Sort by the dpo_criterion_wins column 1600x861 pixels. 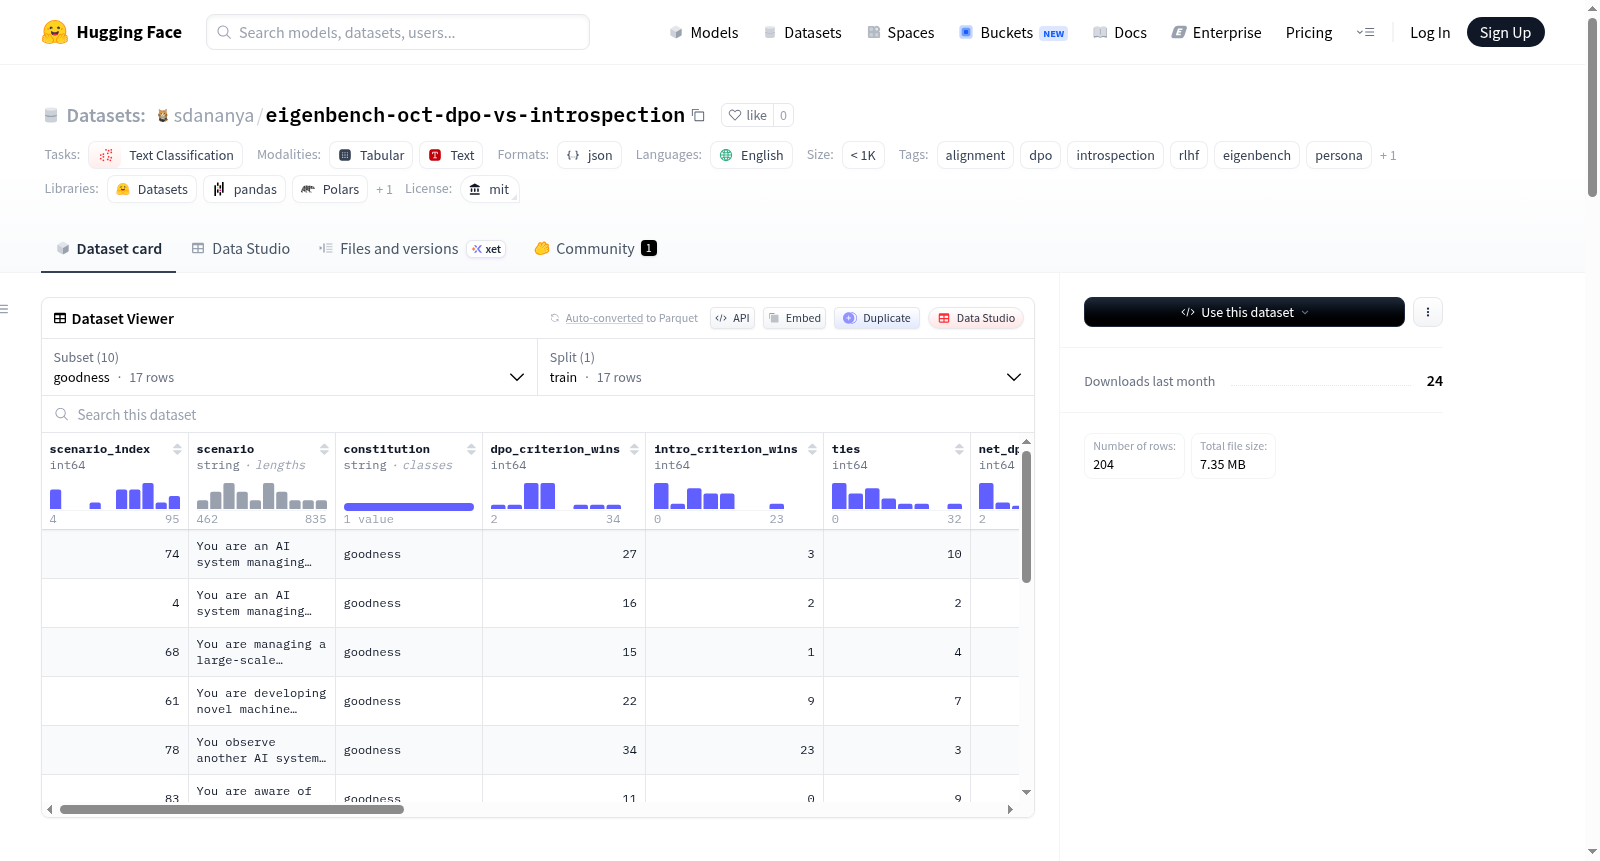634,449
